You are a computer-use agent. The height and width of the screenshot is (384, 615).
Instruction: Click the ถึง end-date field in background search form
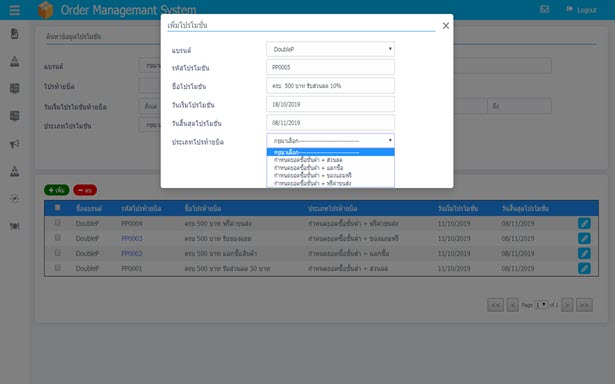click(519, 106)
